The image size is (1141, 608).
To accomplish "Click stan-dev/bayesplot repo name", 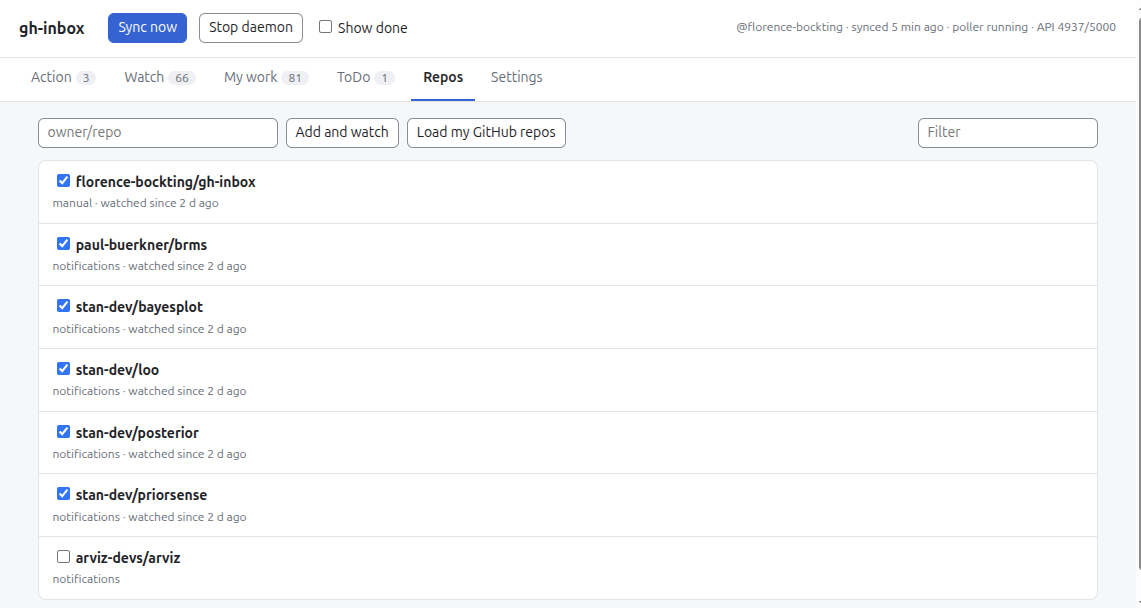I will coord(139,307).
